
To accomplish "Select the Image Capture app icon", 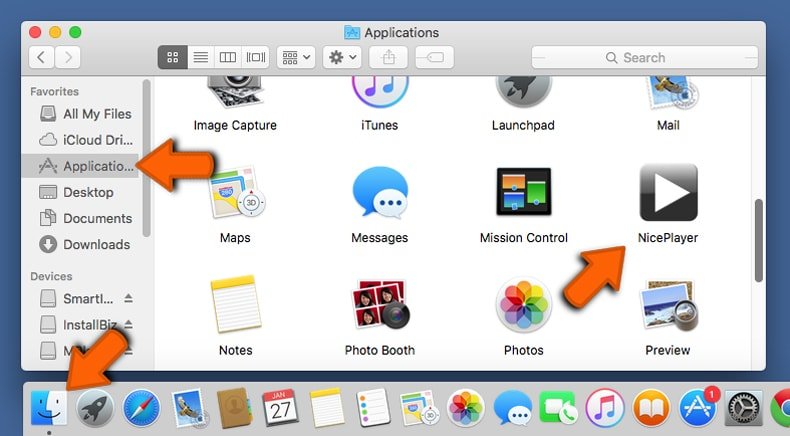I will 235,91.
